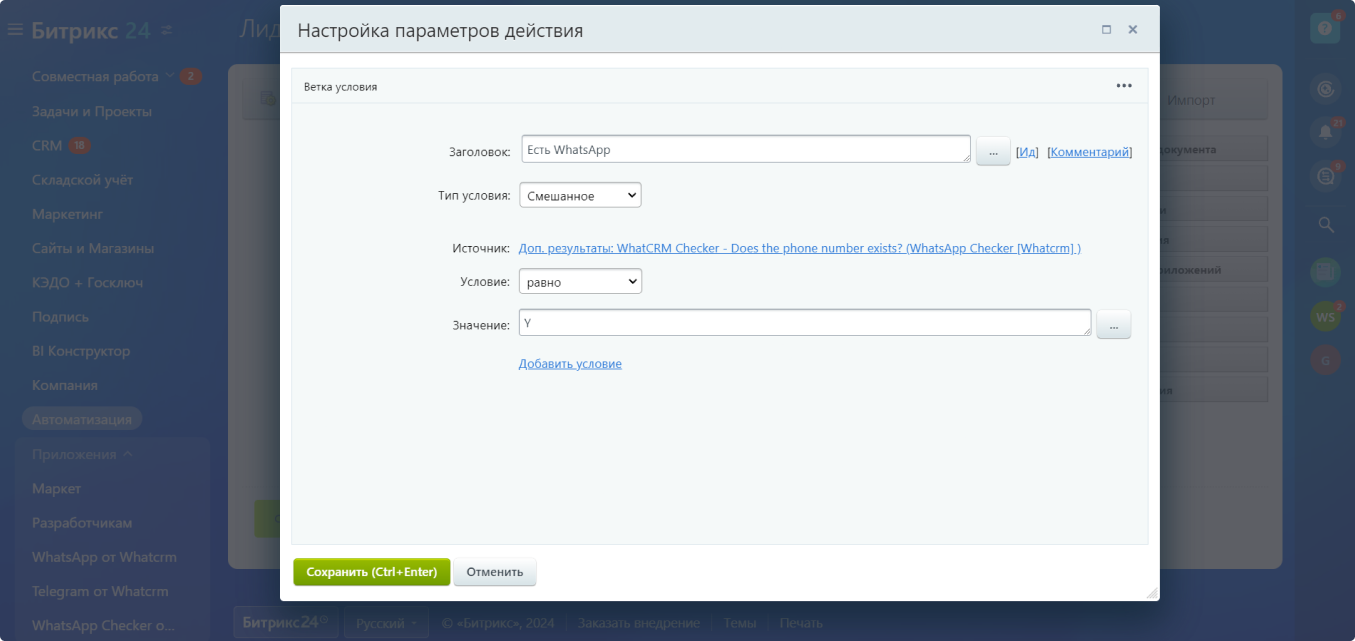This screenshot has height=641, width=1355.
Task: Open the chat messages icon in right panel
Action: 1325,177
